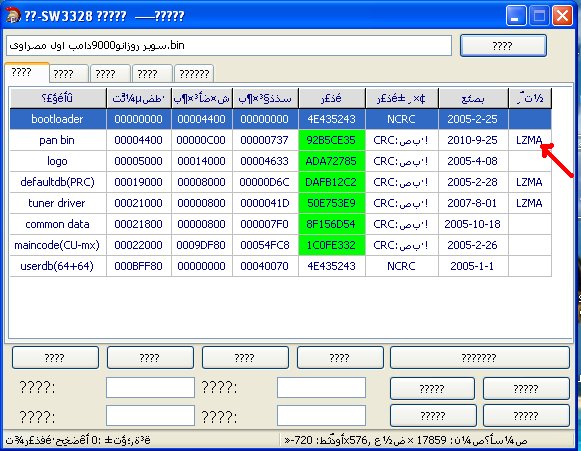The image size is (581, 451).
Task: Minimize the SW3328 window
Action: click(x=515, y=16)
